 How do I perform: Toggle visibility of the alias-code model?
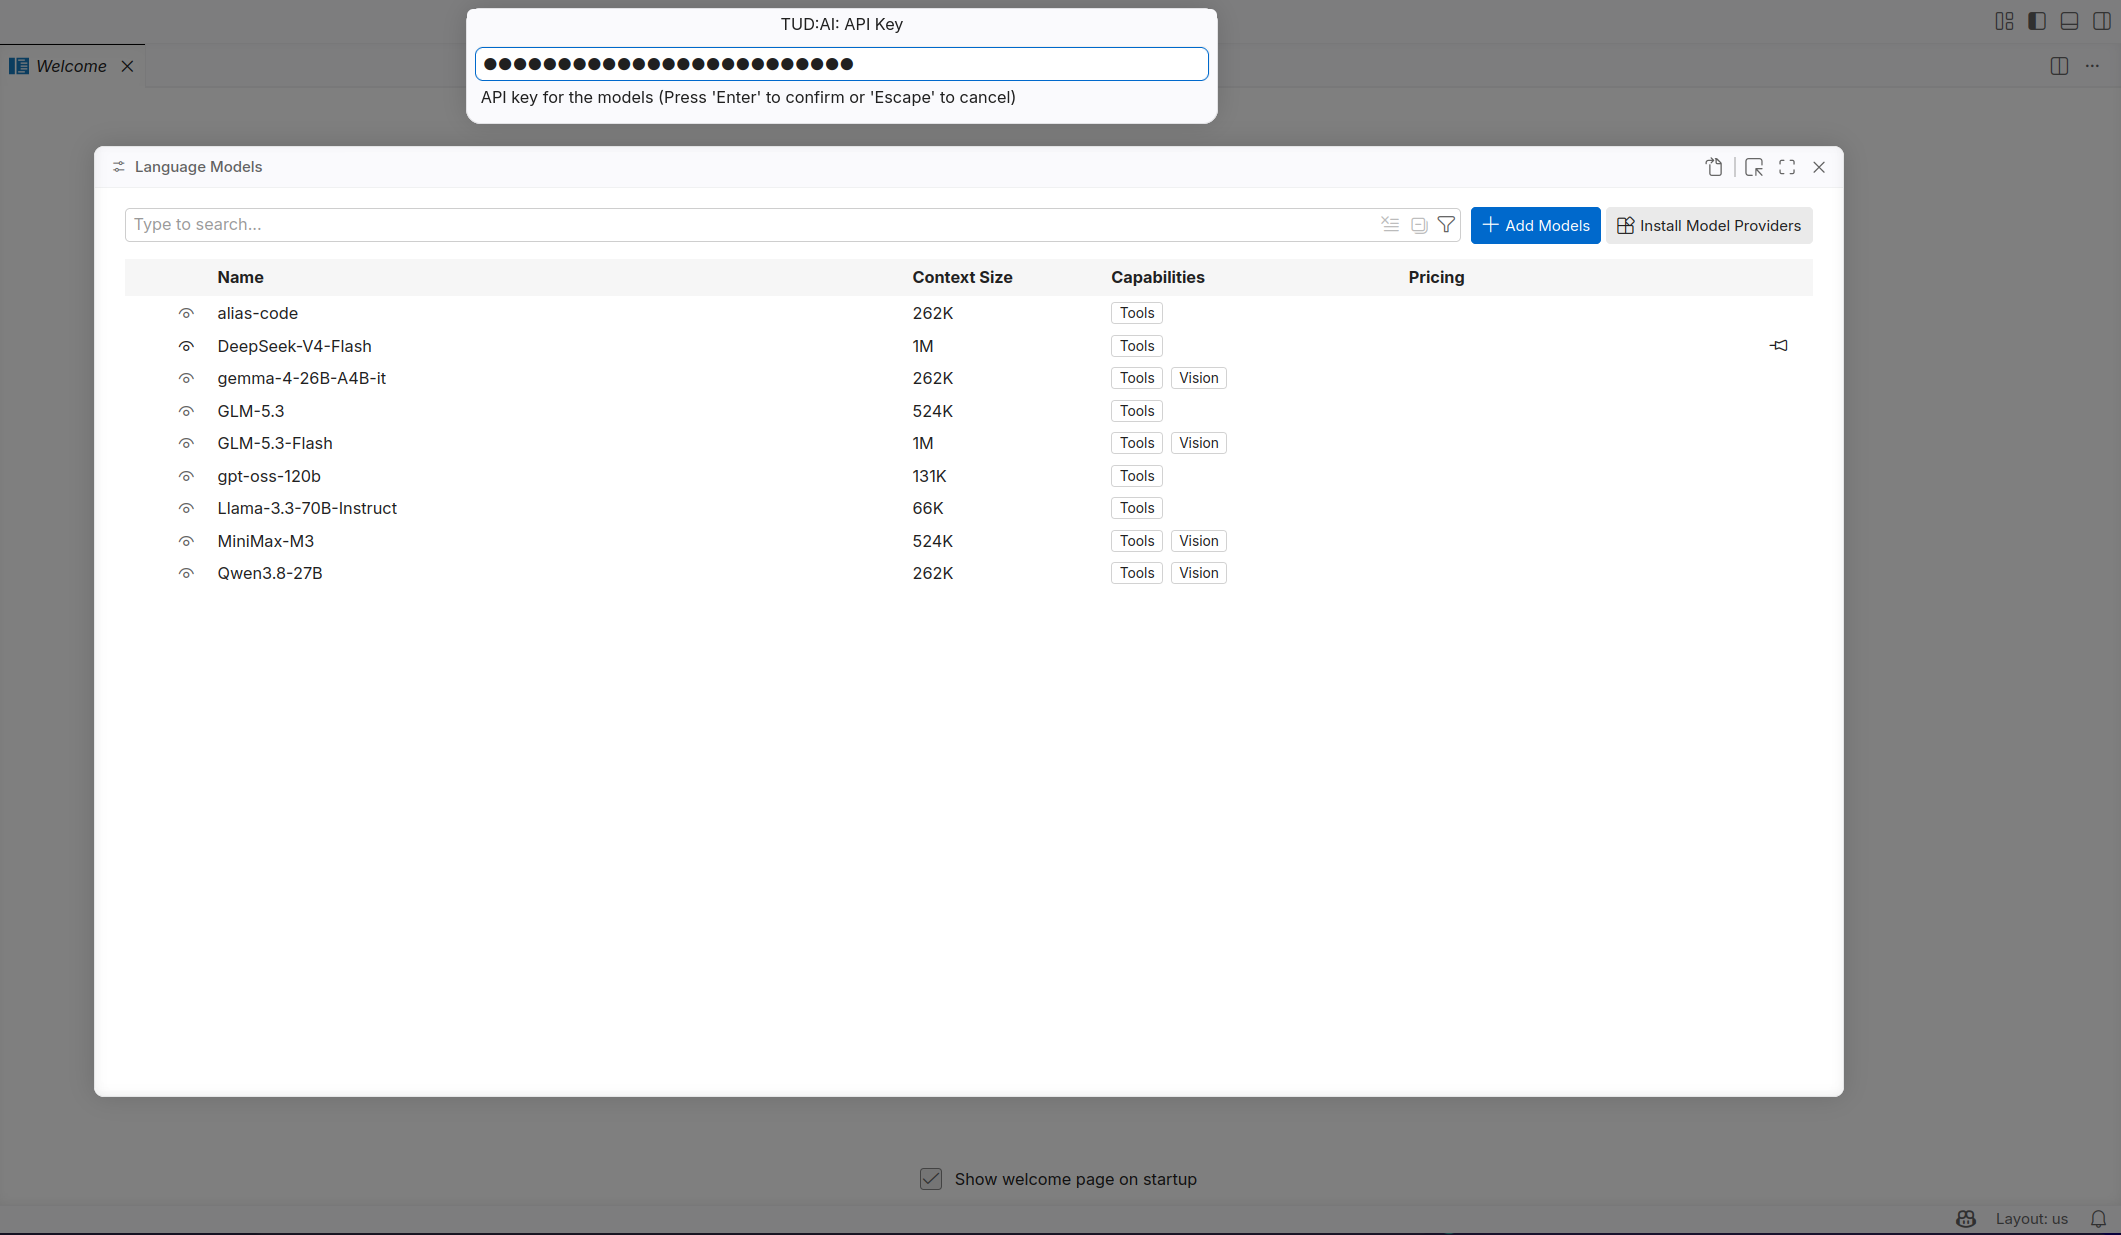click(186, 314)
